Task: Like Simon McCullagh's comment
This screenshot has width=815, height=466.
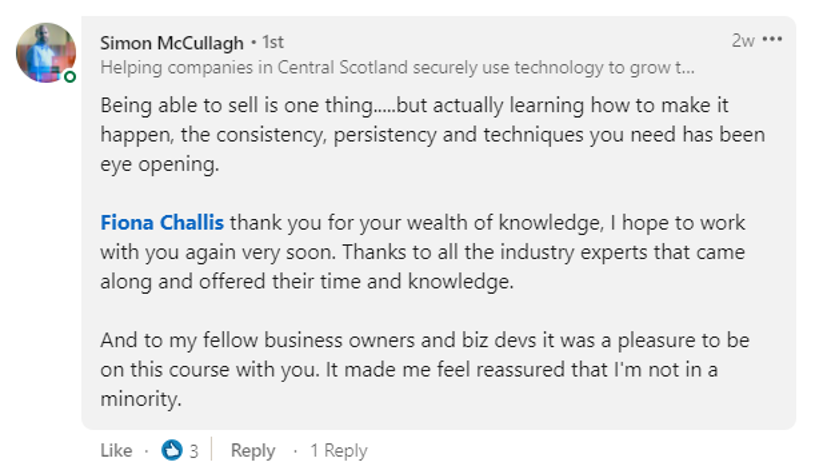Action: click(x=116, y=450)
